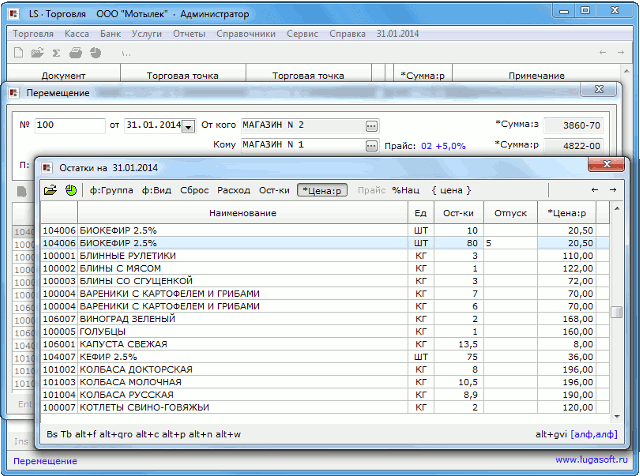Image resolution: width=640 pixels, height=476 pixels.
Task: Open the Справочники menu
Action: (246, 34)
